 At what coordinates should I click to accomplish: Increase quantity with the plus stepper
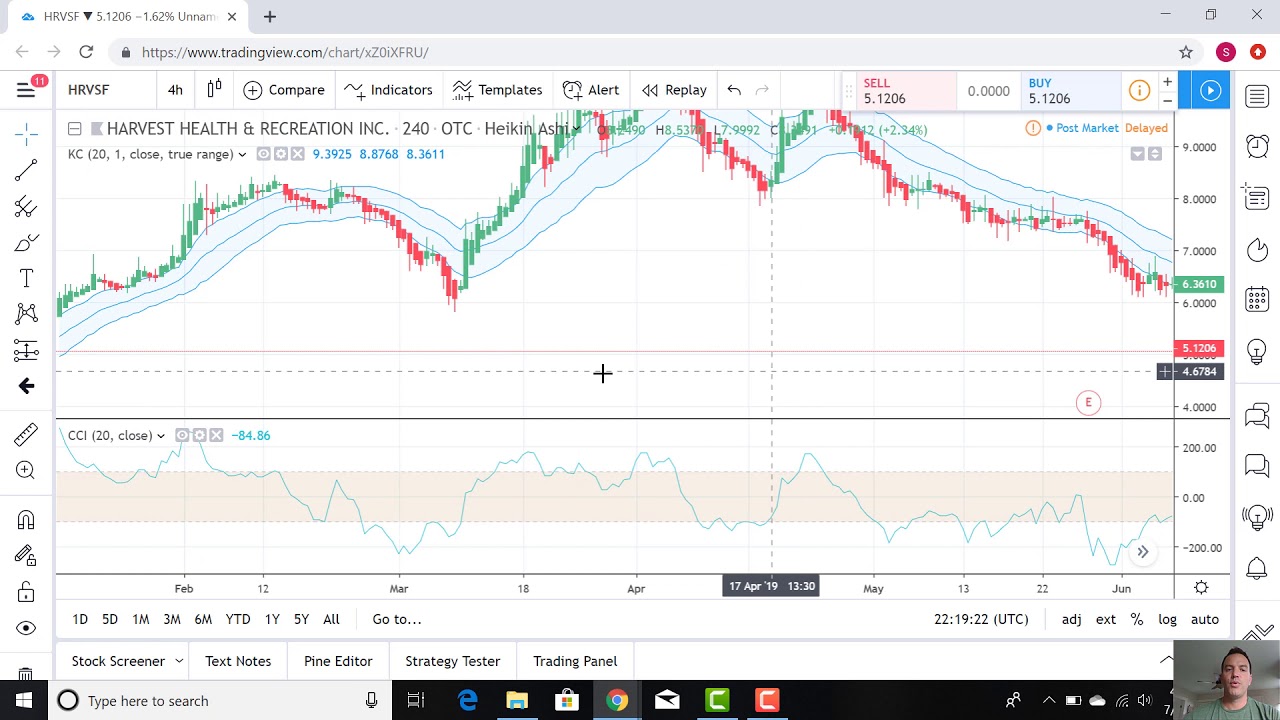pos(1167,82)
